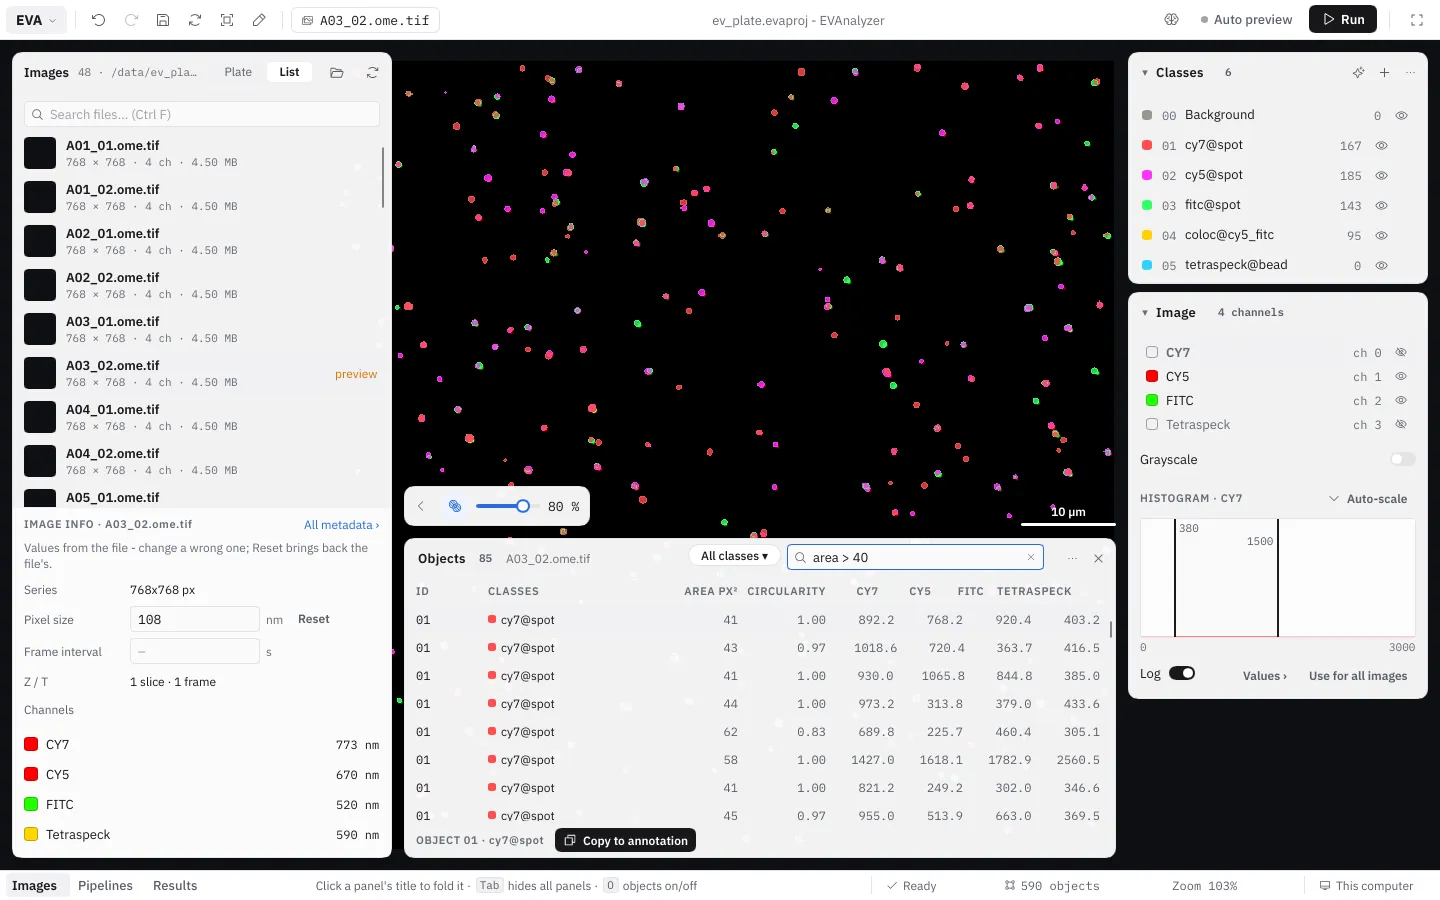Image resolution: width=1440 pixels, height=900 pixels.
Task: Open the All classes filter dropdown
Action: 734,556
